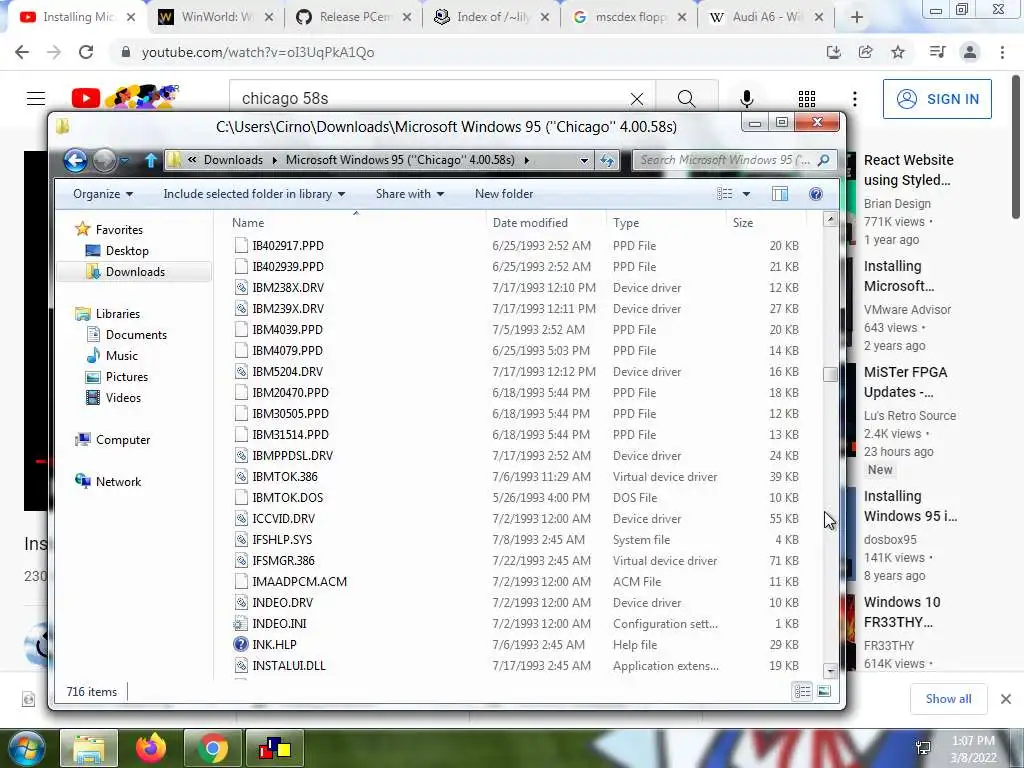The image size is (1024, 768).
Task: Open the File Explorer taskbar button
Action: tap(89, 748)
